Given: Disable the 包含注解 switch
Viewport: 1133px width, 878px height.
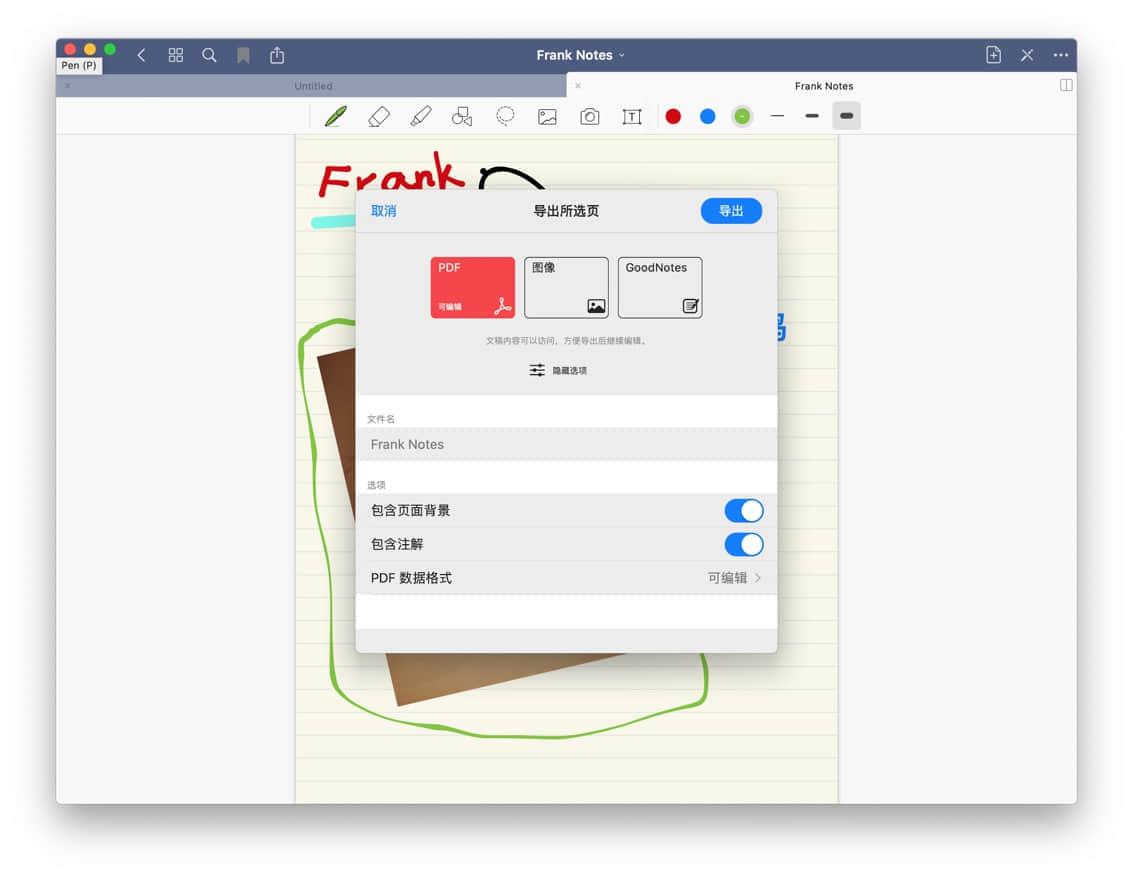Looking at the screenshot, I should 743,544.
